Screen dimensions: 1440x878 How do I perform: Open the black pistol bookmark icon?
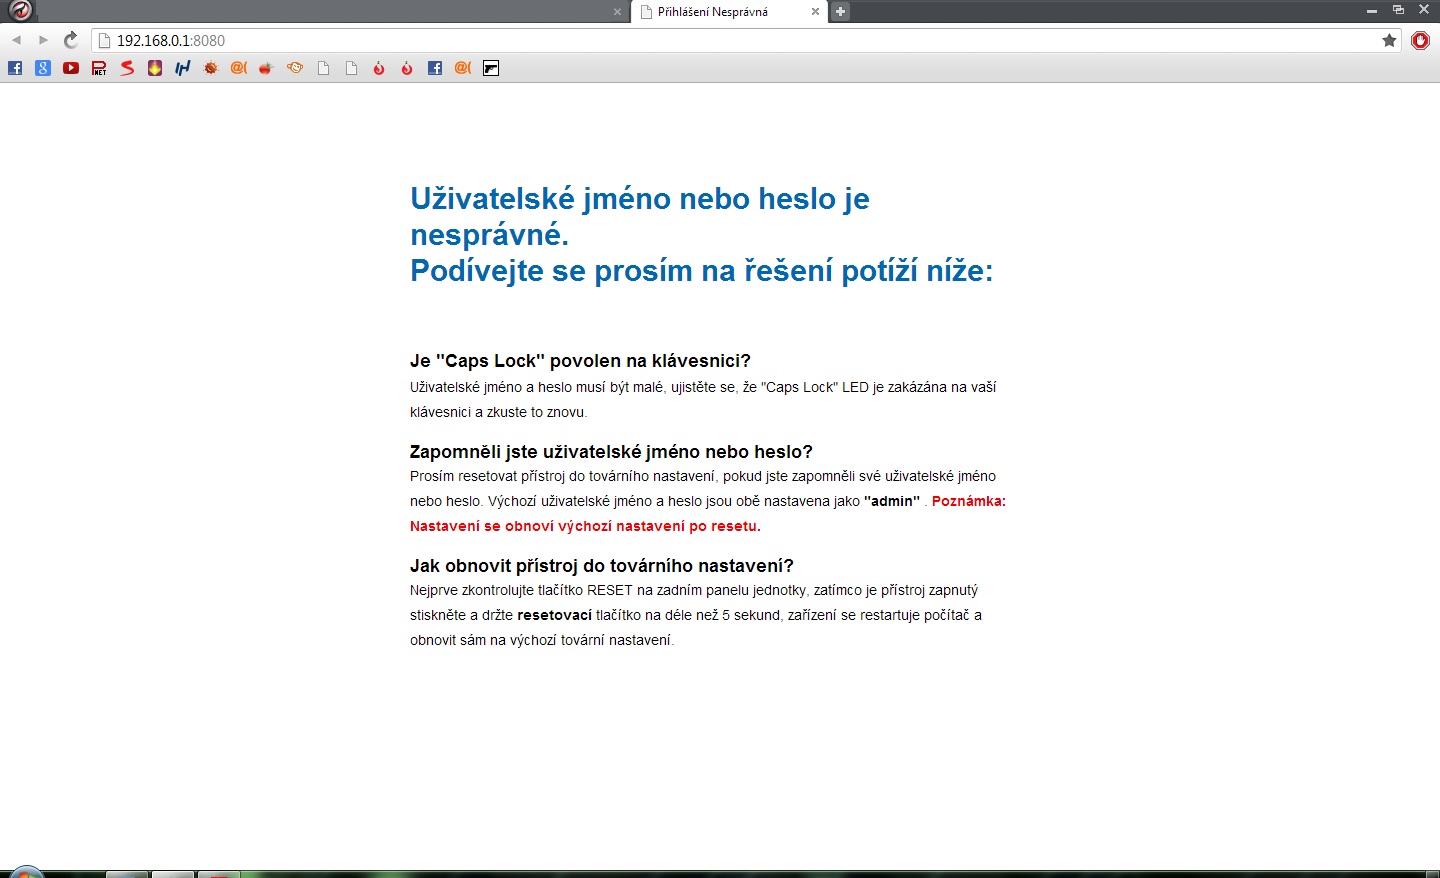[x=491, y=68]
